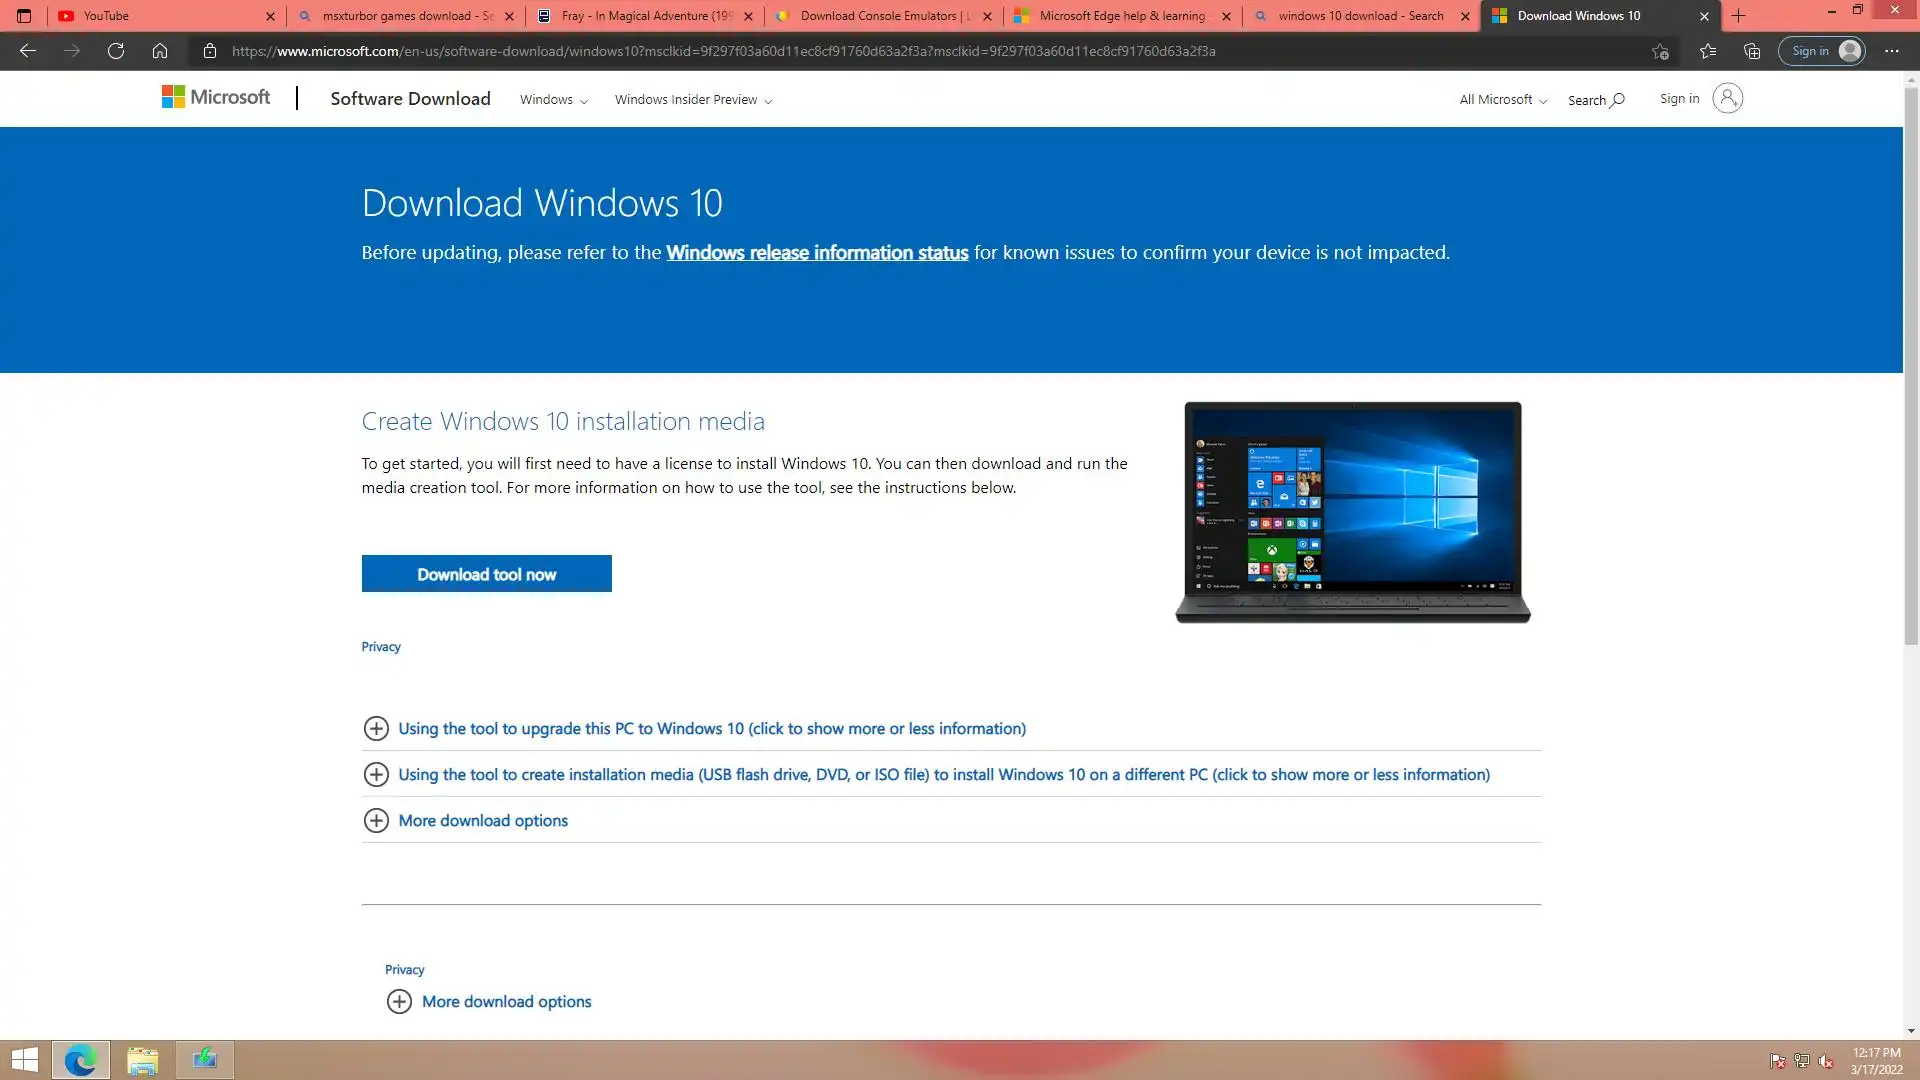1920x1080 pixels.
Task: Click the tab actions icon top-left
Action: [24, 16]
